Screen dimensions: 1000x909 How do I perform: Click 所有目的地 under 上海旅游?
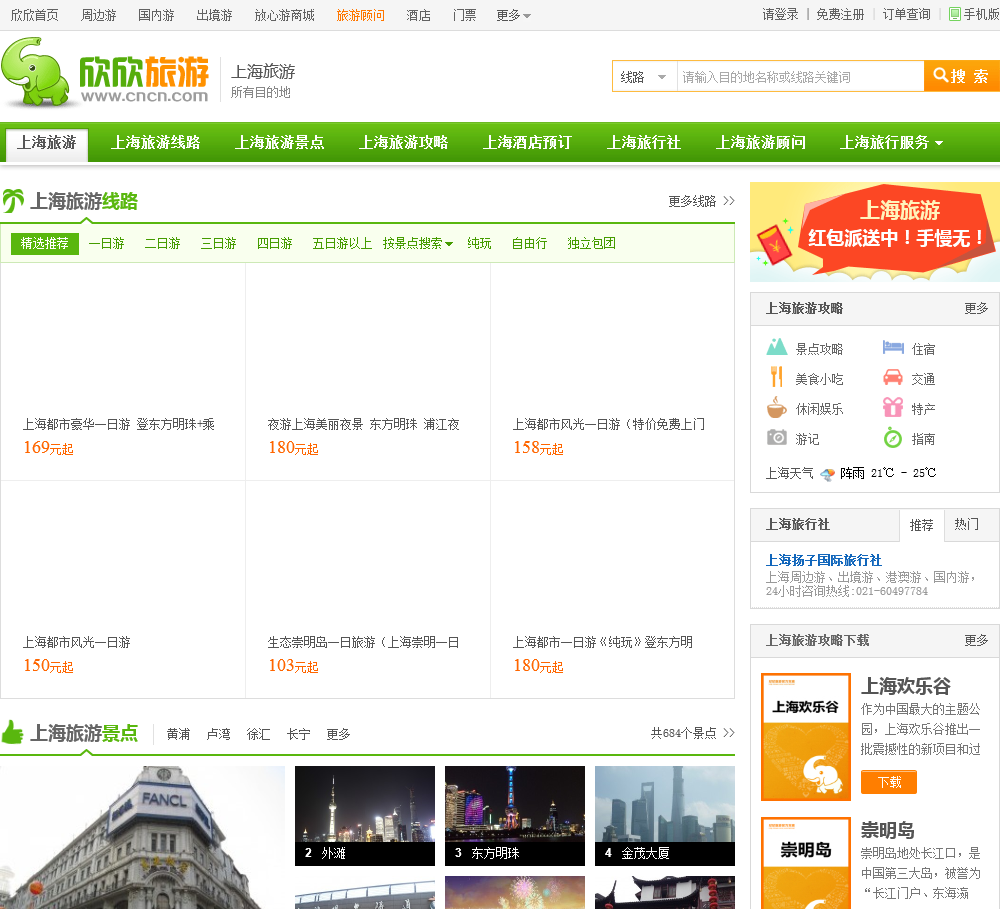click(x=260, y=92)
